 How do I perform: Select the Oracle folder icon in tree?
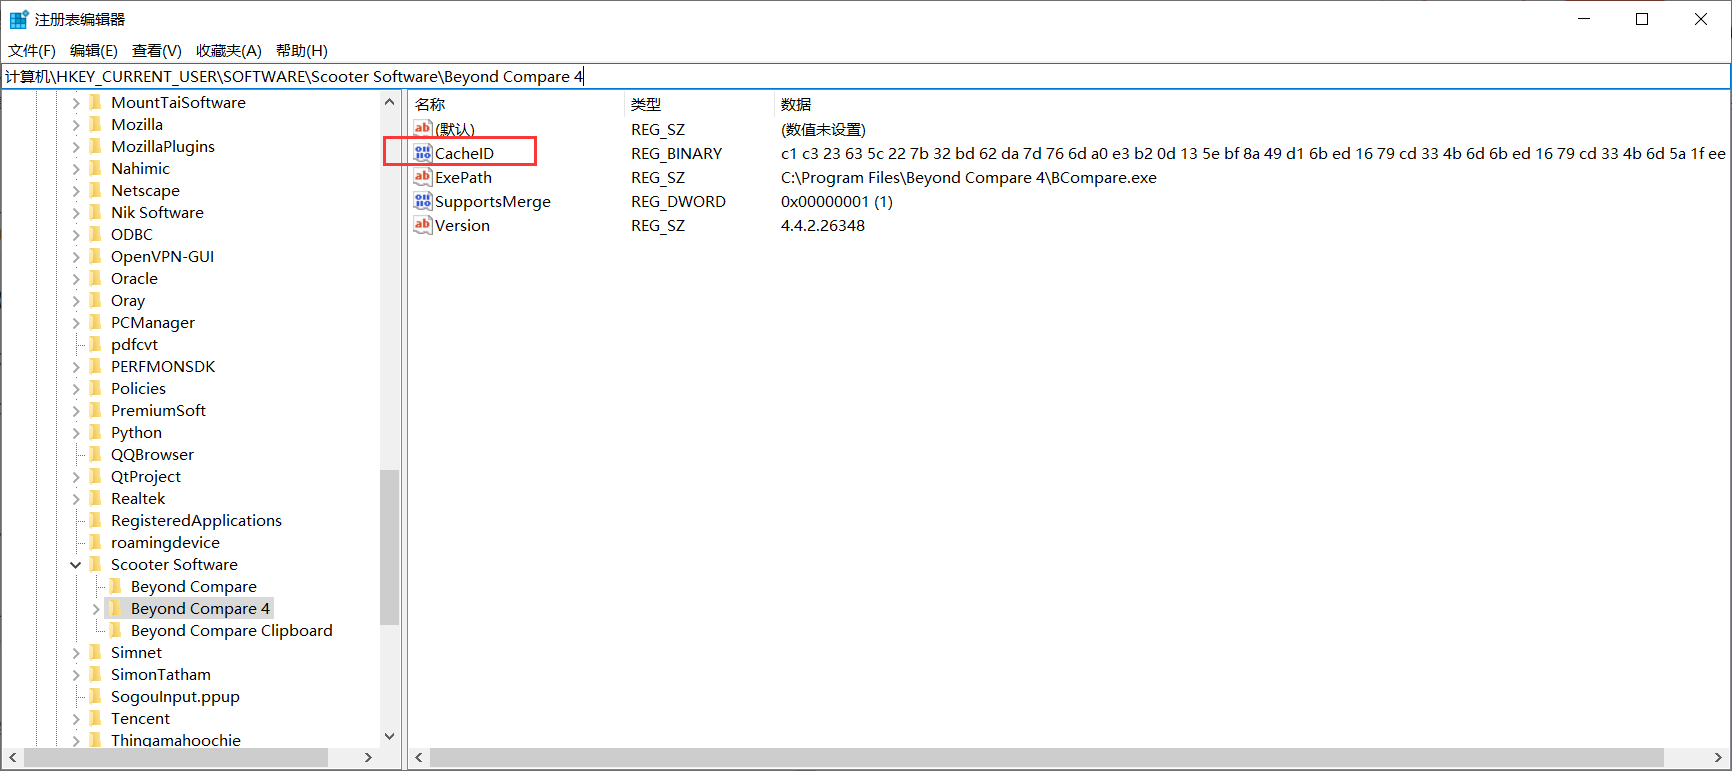[96, 278]
